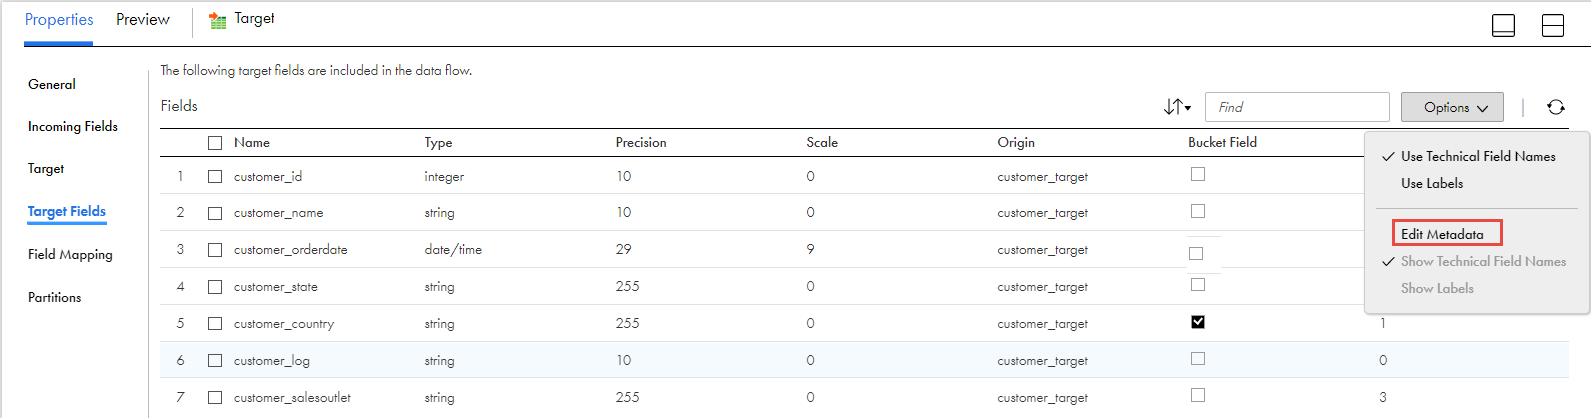
Task: Open the Options dropdown
Action: click(1452, 107)
